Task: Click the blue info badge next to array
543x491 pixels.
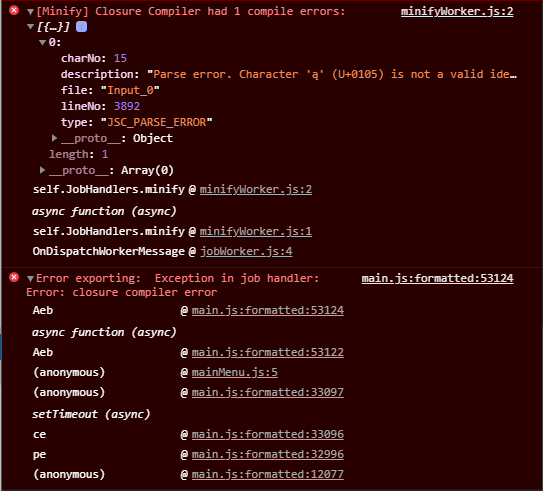Action: tap(81, 27)
